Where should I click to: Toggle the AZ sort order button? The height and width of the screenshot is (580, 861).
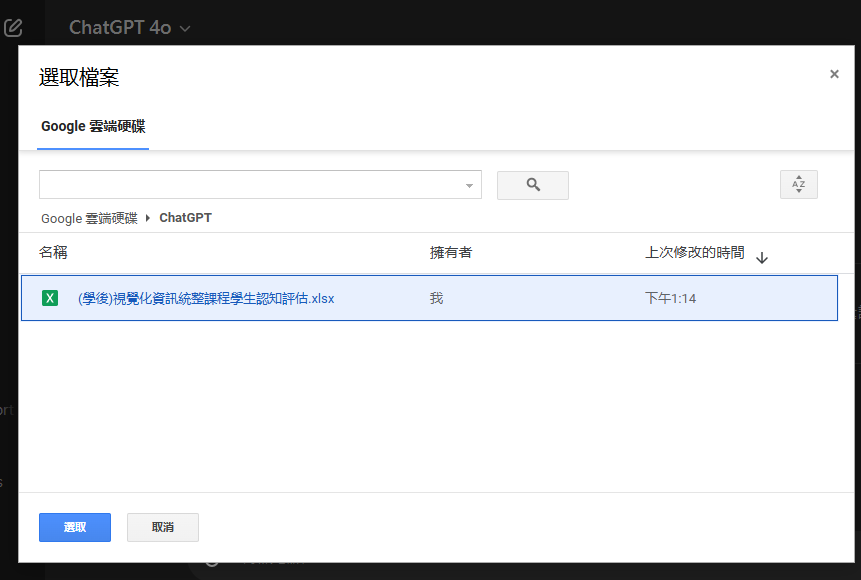(798, 185)
